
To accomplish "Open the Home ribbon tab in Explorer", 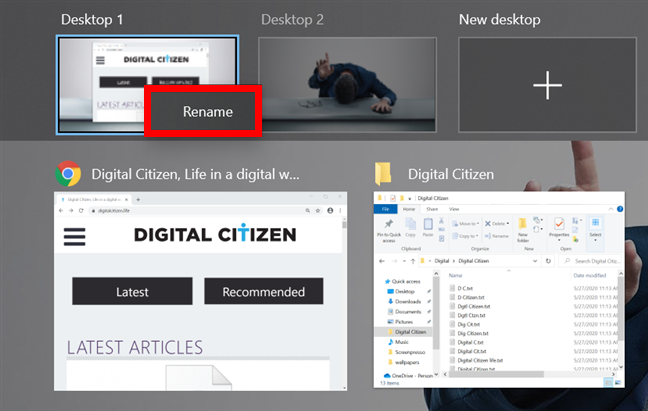I will point(409,209).
